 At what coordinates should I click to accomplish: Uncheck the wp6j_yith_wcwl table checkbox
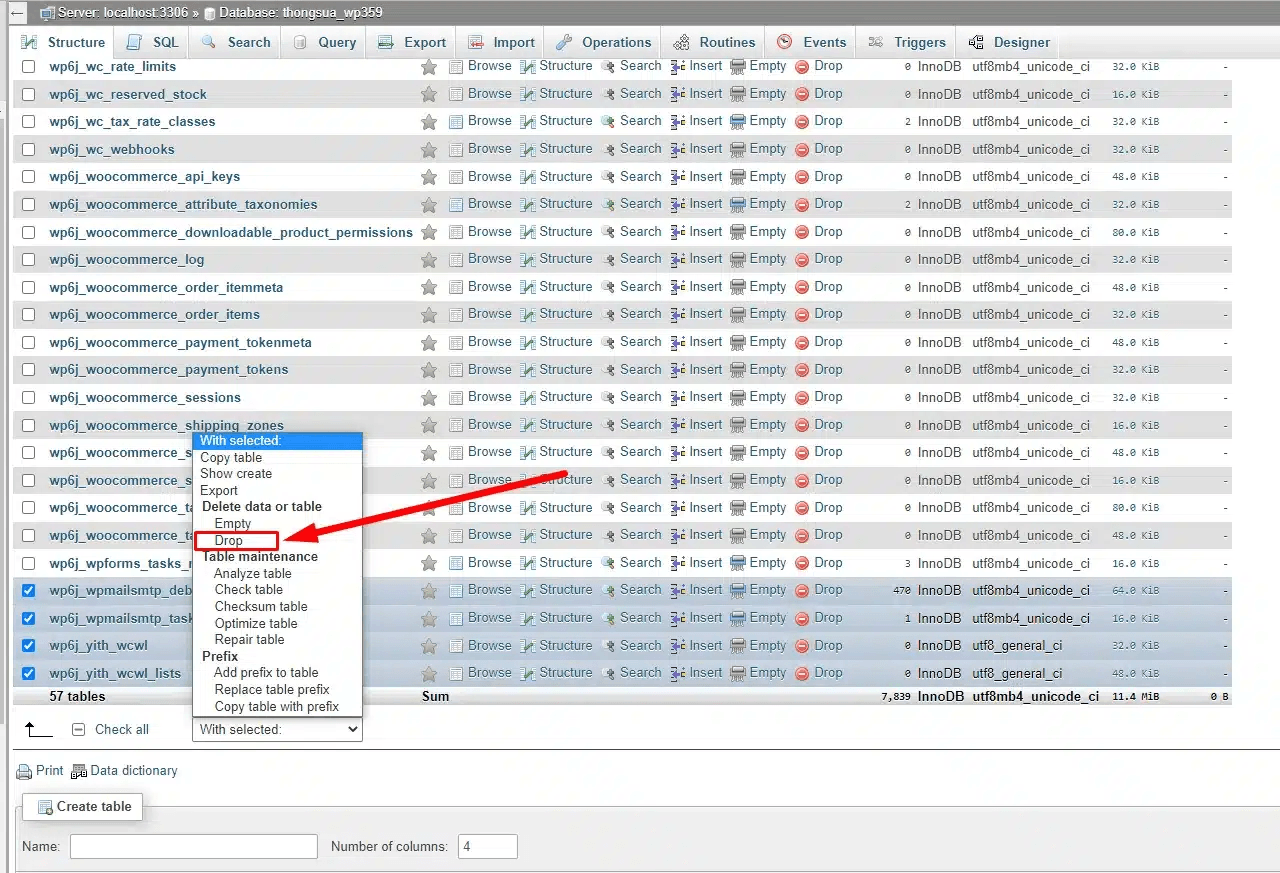[27, 645]
